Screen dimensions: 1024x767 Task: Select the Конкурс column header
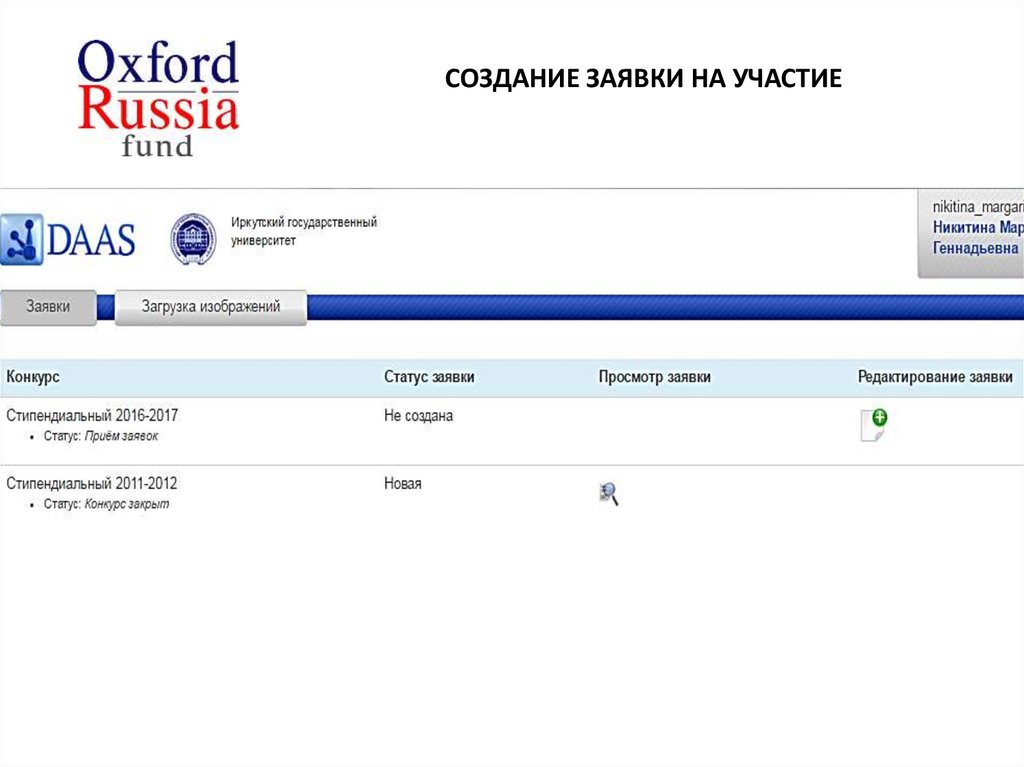tap(33, 377)
